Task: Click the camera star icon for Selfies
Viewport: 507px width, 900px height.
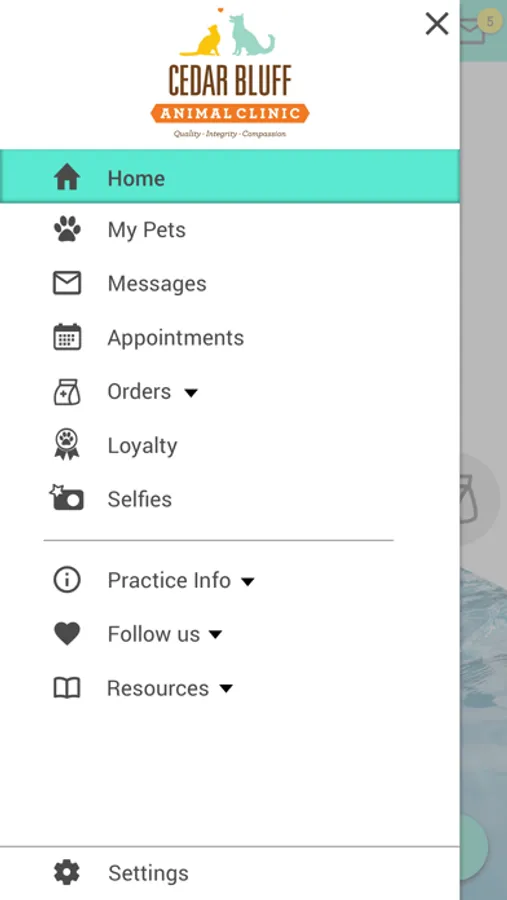Action: pos(67,498)
